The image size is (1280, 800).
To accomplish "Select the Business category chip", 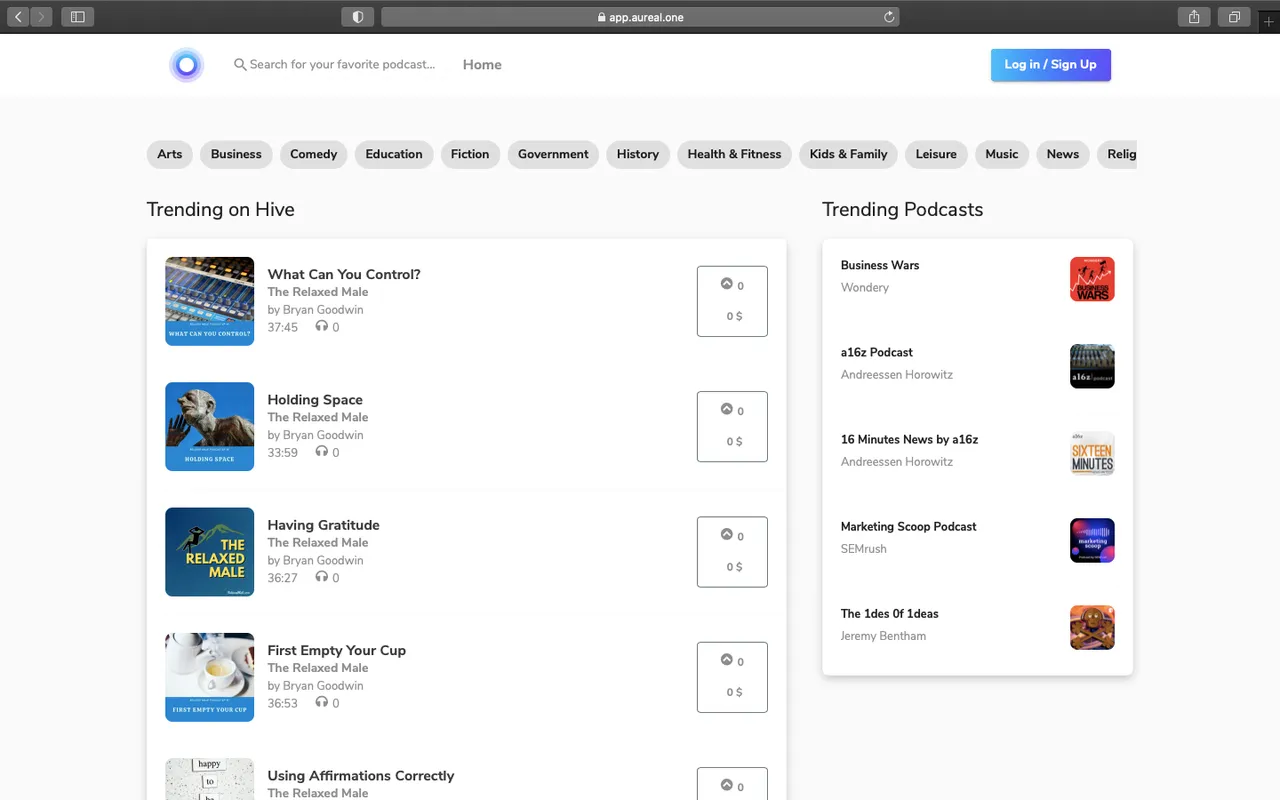I will coord(236,154).
